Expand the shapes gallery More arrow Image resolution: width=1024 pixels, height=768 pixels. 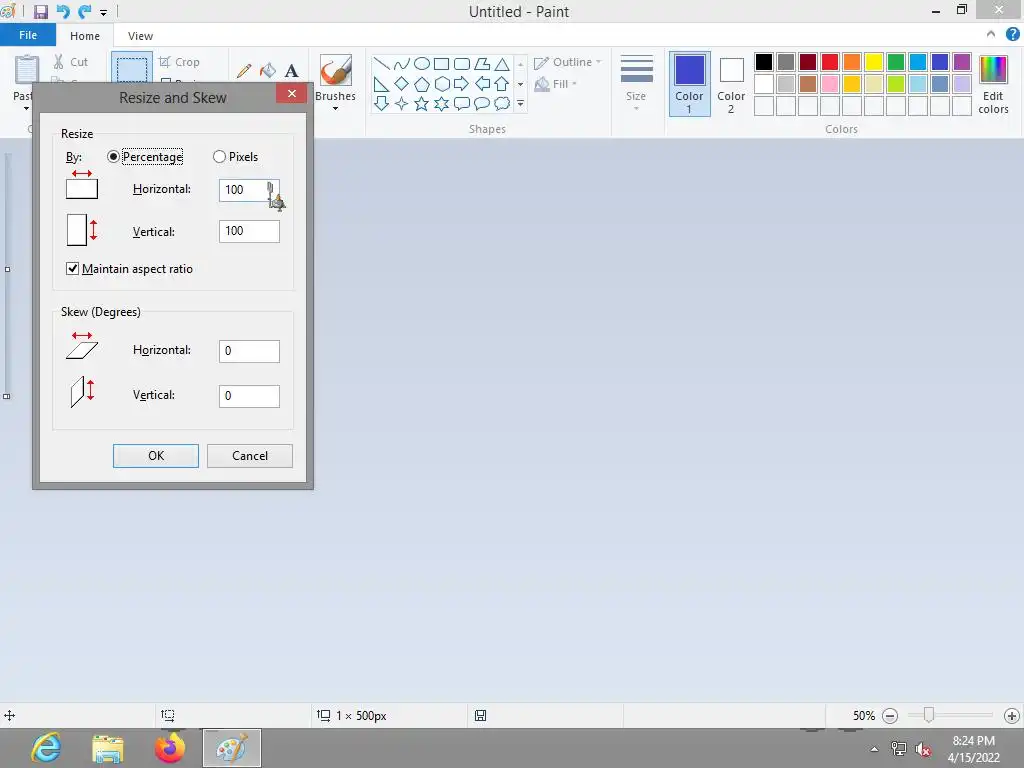click(520, 103)
